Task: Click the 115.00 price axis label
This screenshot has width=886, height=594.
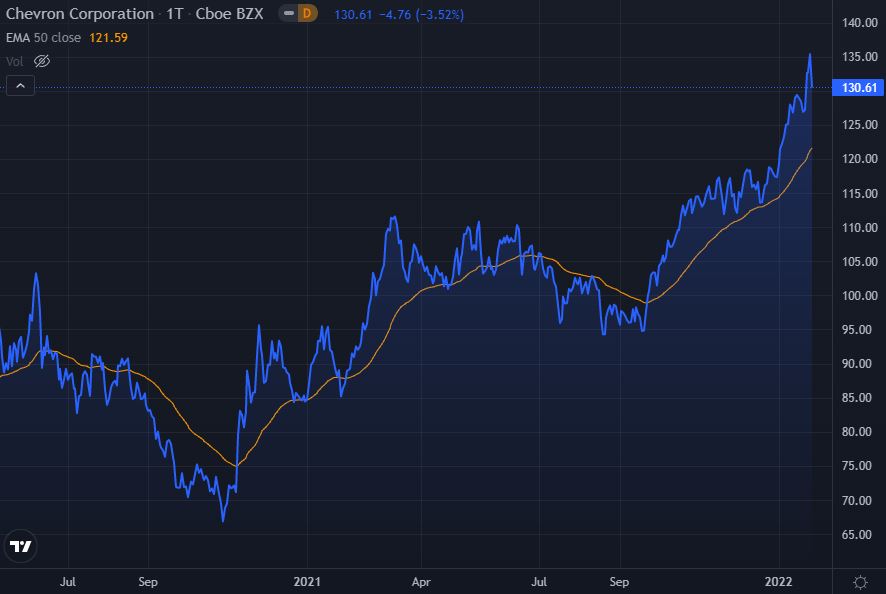Action: [x=859, y=193]
